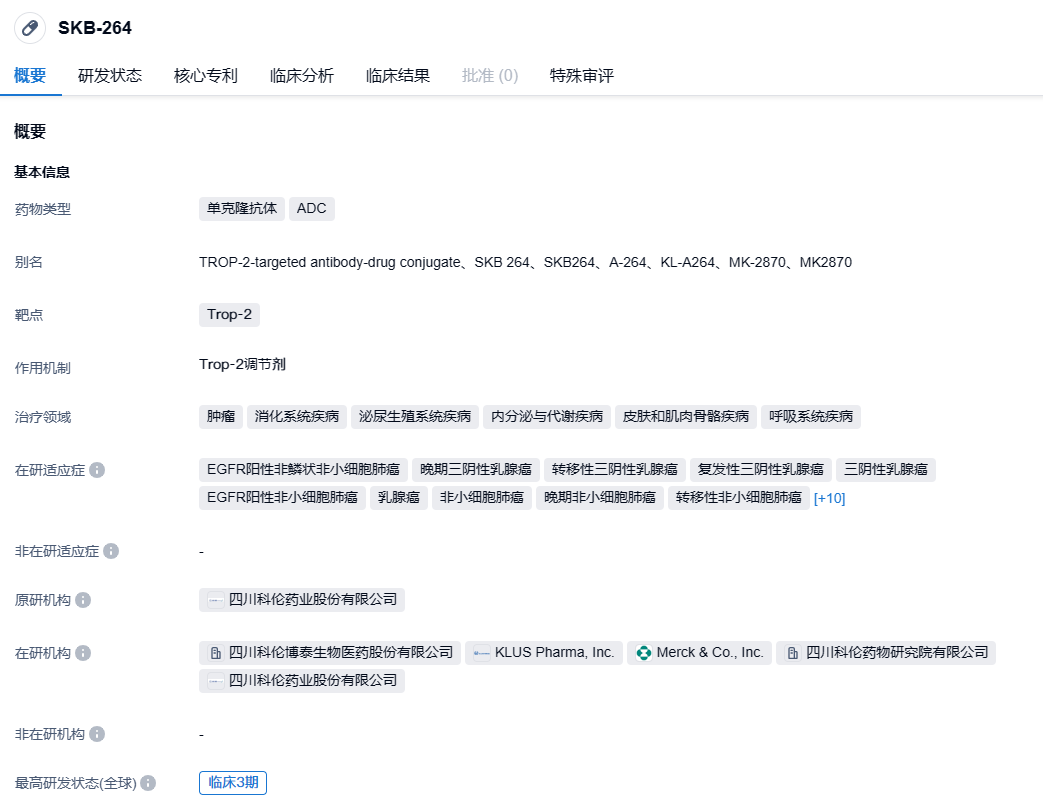The height and width of the screenshot is (797, 1043).
Task: Click the 临床3期 status badge
Action: (233, 783)
